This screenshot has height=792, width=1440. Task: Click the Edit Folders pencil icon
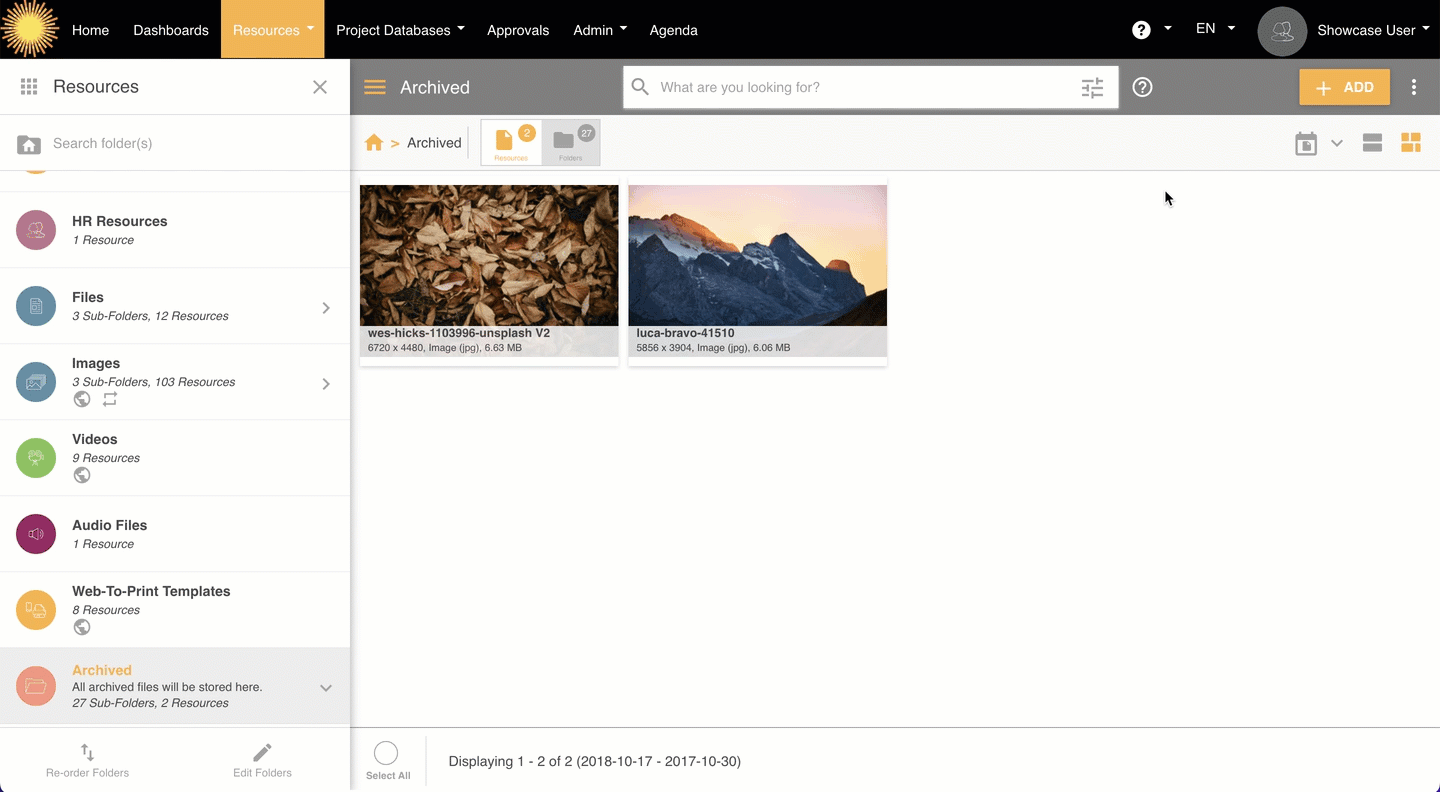click(x=262, y=752)
